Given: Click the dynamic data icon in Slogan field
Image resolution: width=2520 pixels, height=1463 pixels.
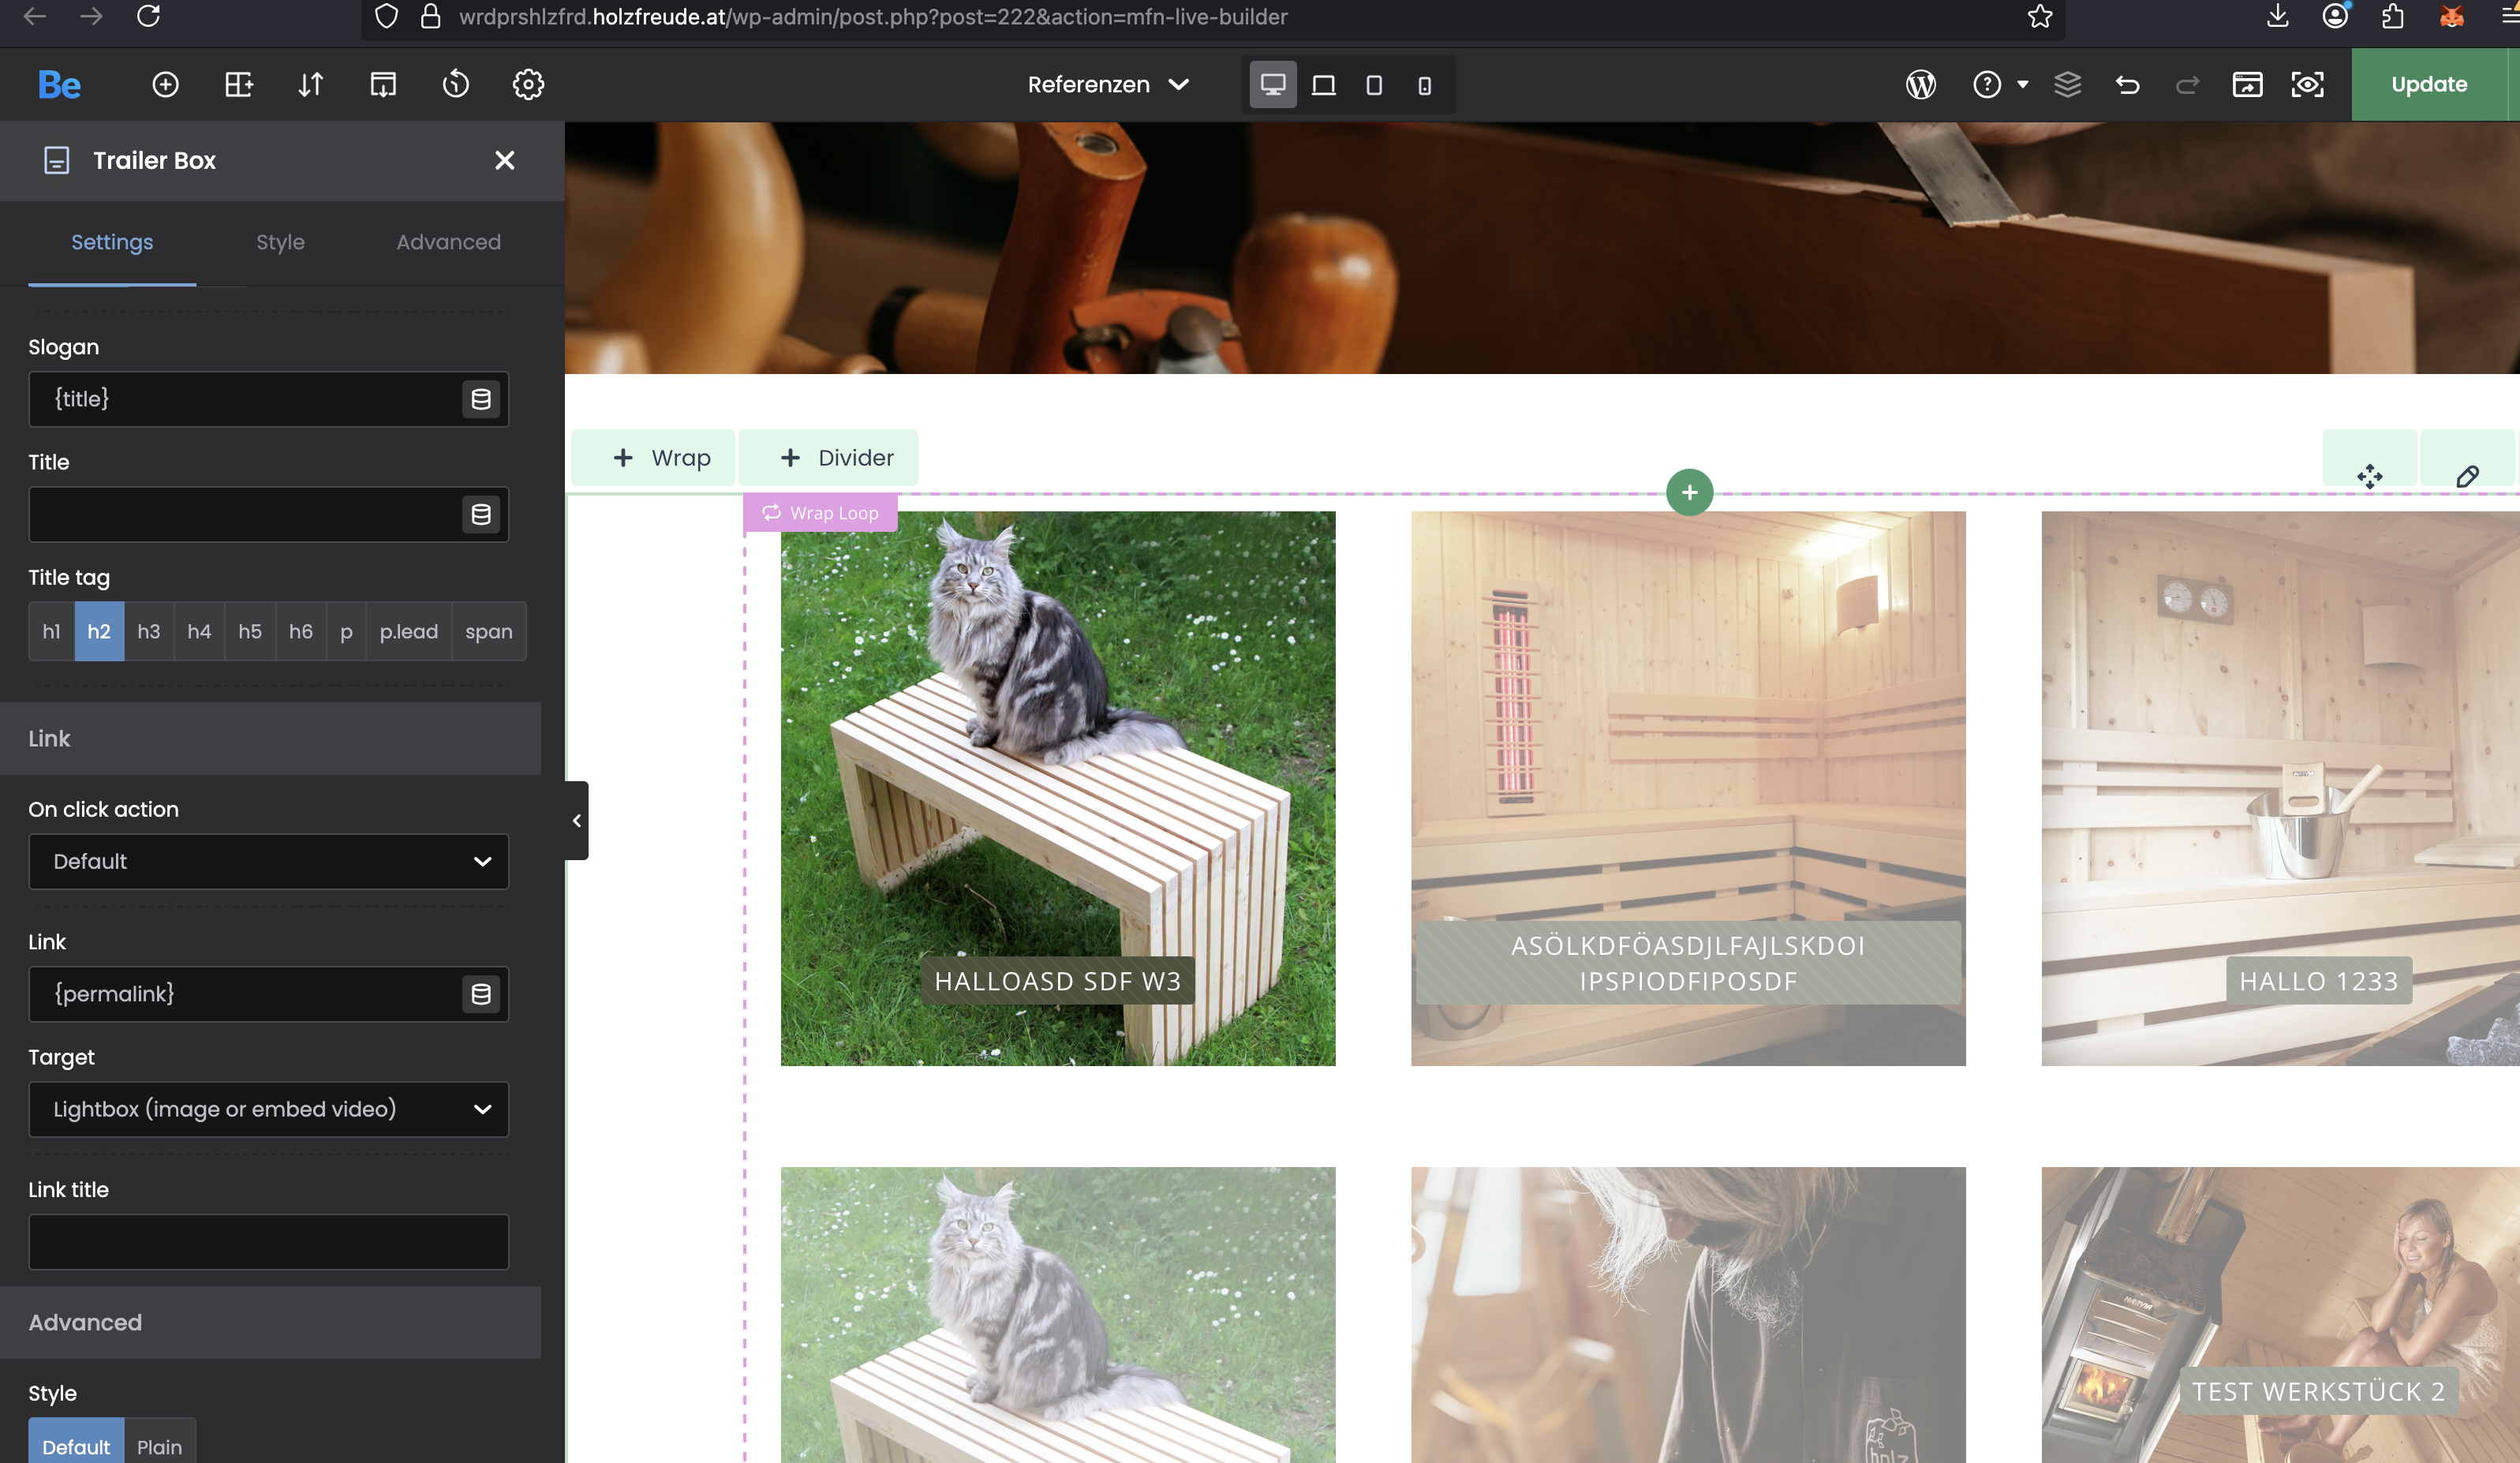Looking at the screenshot, I should coord(481,399).
